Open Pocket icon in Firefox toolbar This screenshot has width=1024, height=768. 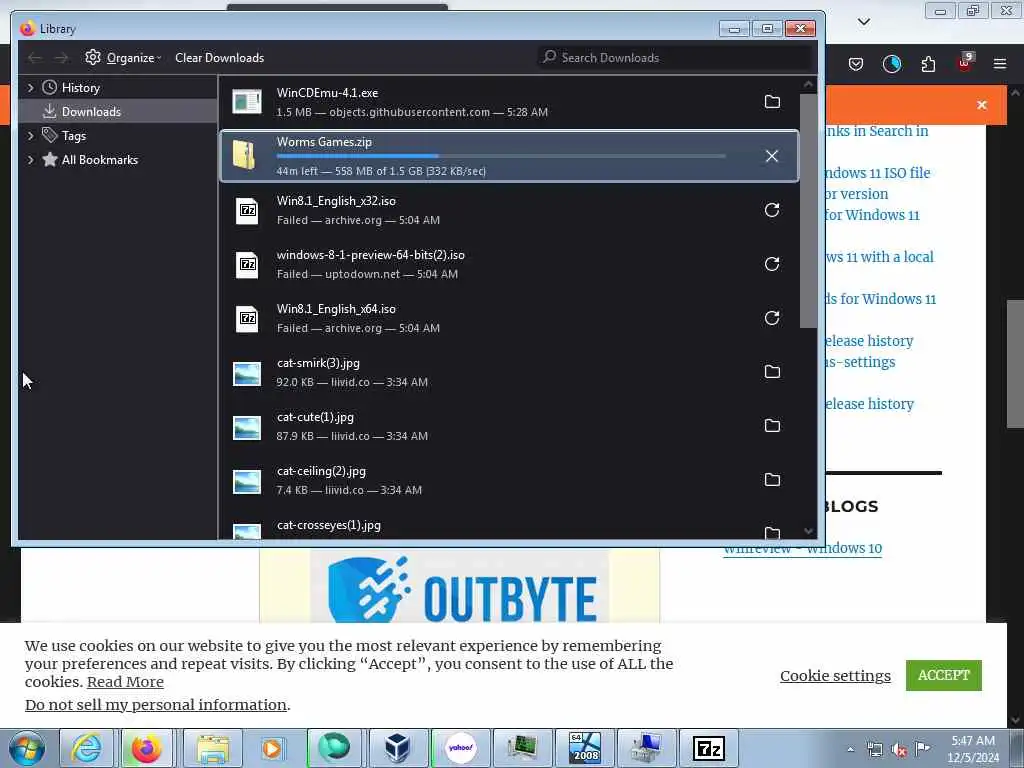point(856,64)
